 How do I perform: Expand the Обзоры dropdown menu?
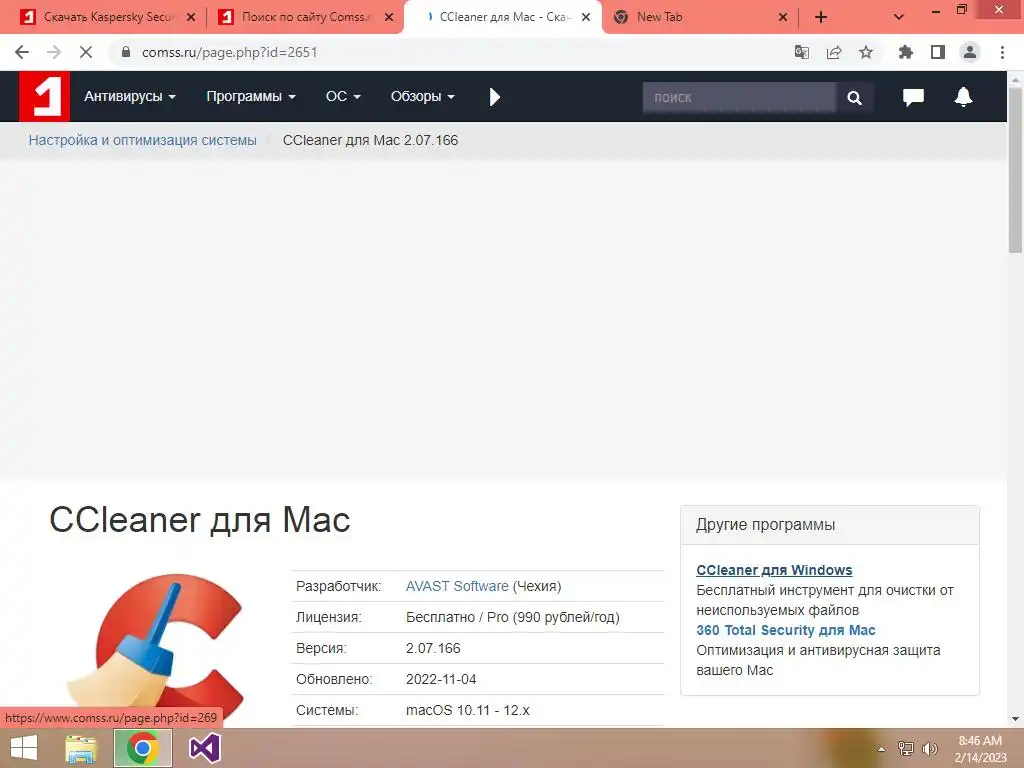(423, 97)
